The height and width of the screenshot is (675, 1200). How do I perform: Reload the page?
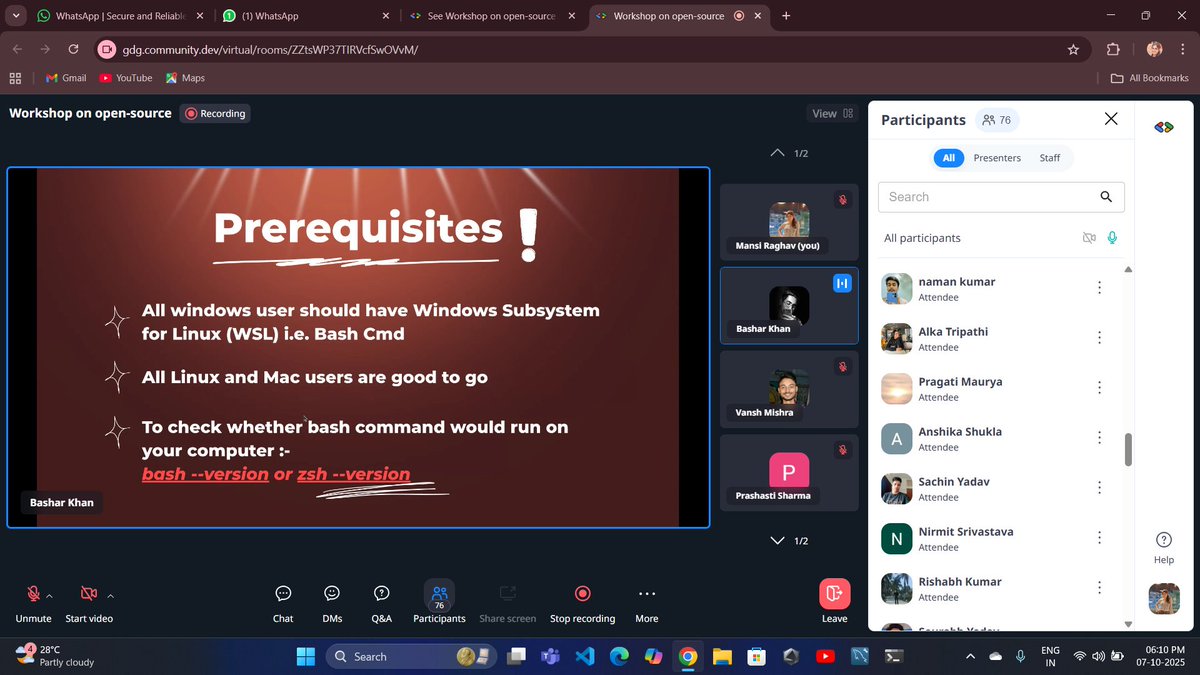(x=73, y=49)
